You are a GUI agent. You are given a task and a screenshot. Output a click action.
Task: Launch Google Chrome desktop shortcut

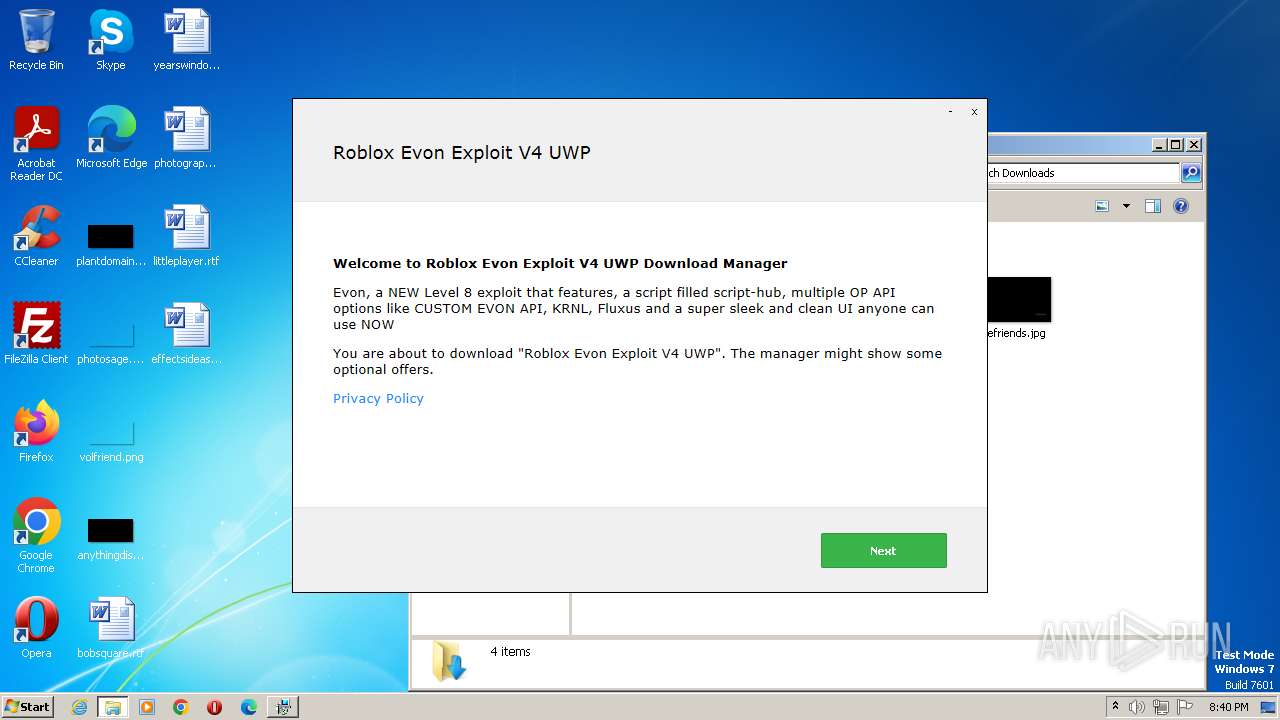36,536
